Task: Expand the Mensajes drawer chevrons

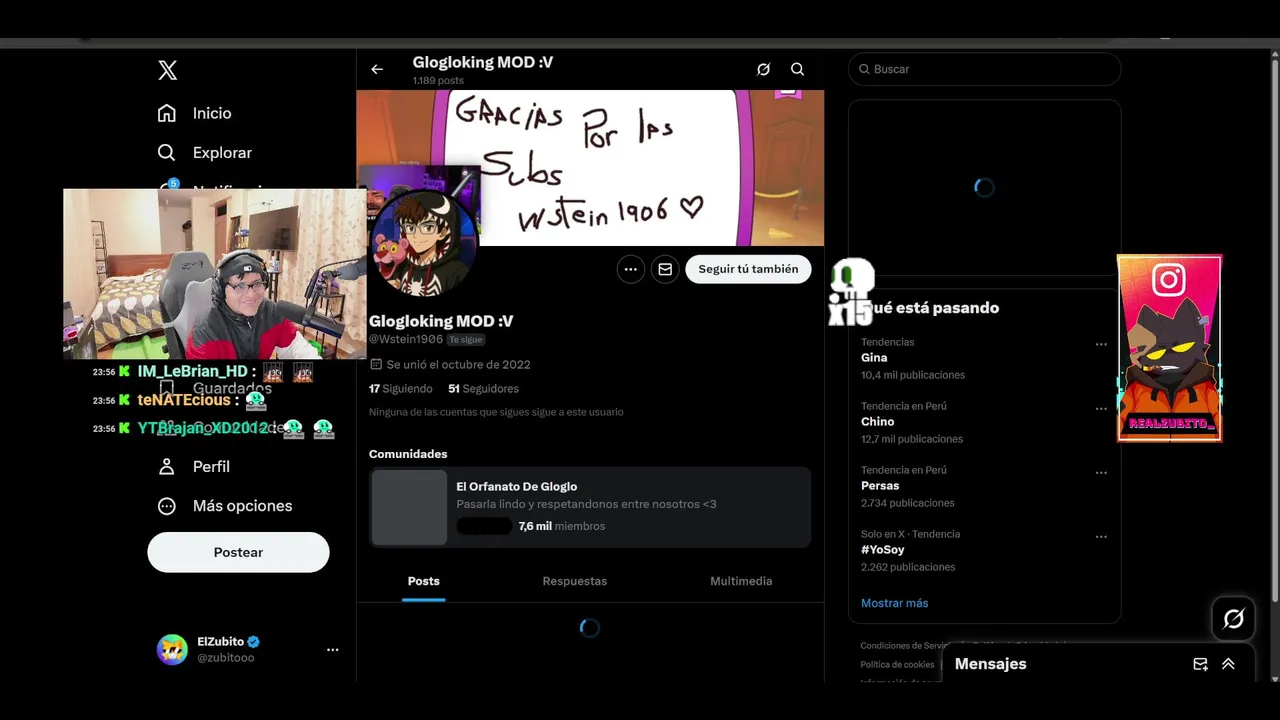Action: [x=1228, y=664]
